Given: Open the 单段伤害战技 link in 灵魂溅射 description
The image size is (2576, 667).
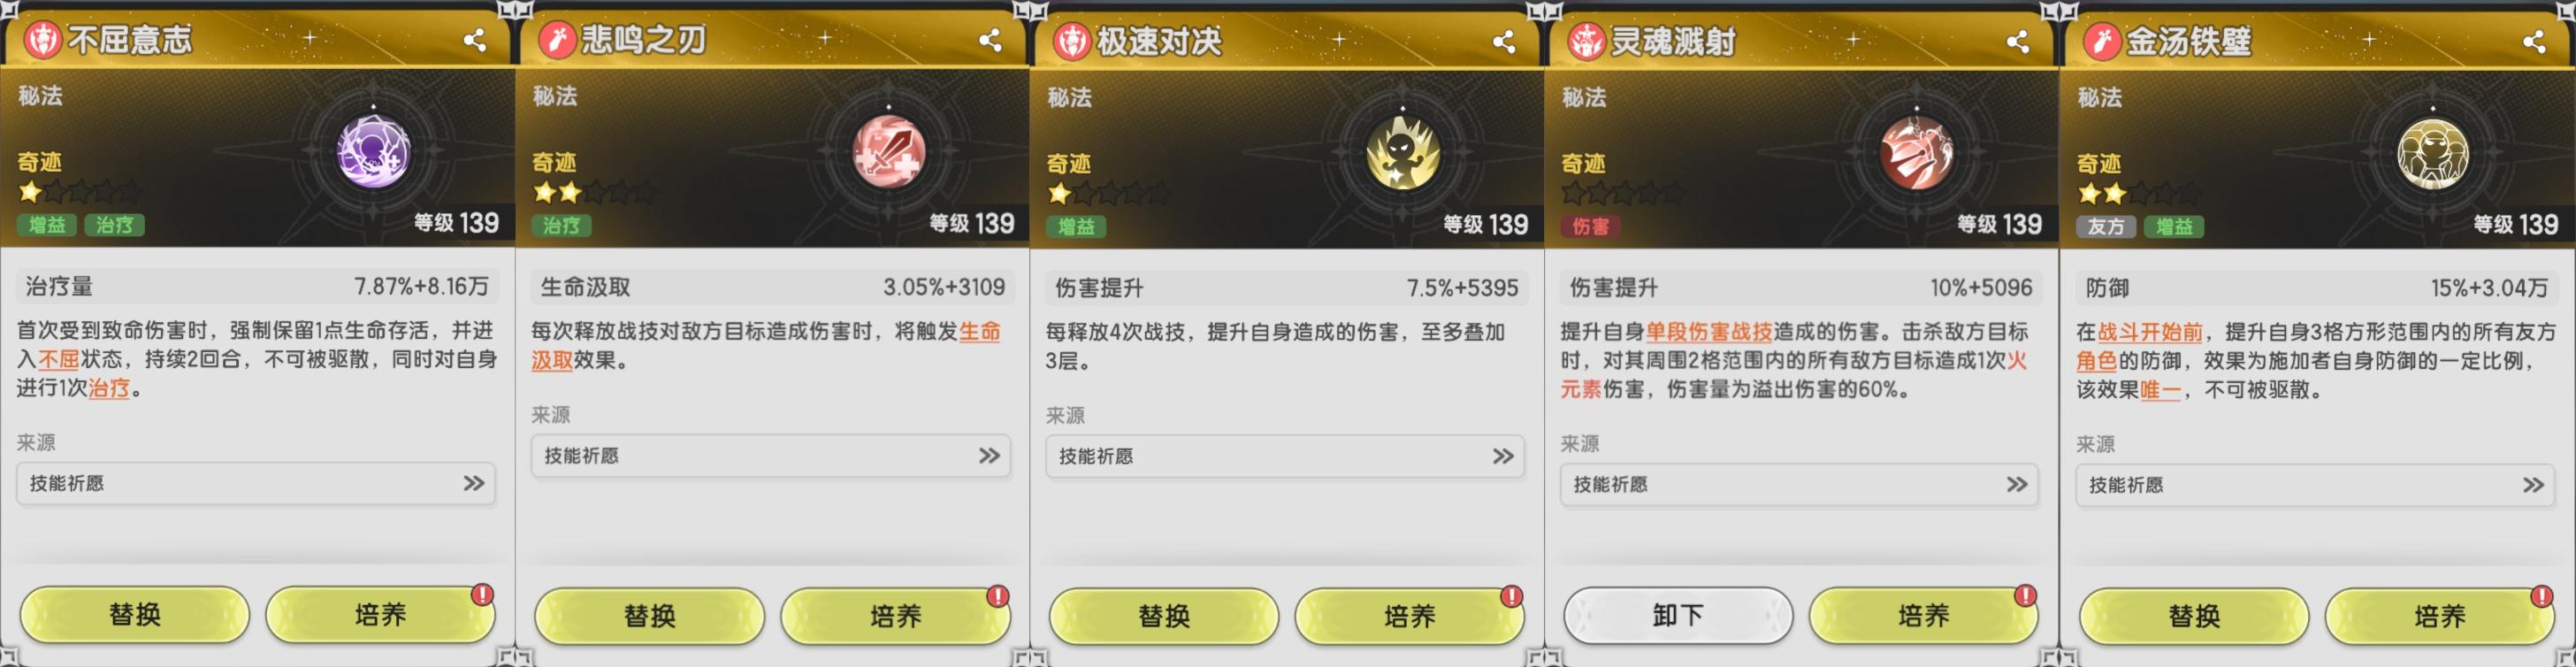Looking at the screenshot, I should click(x=1709, y=332).
